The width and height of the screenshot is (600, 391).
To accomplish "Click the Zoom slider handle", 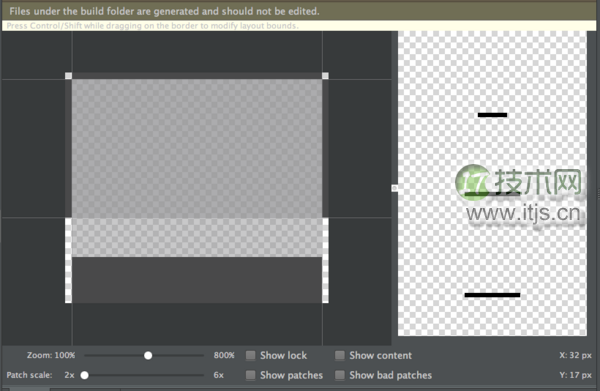I will (x=148, y=355).
